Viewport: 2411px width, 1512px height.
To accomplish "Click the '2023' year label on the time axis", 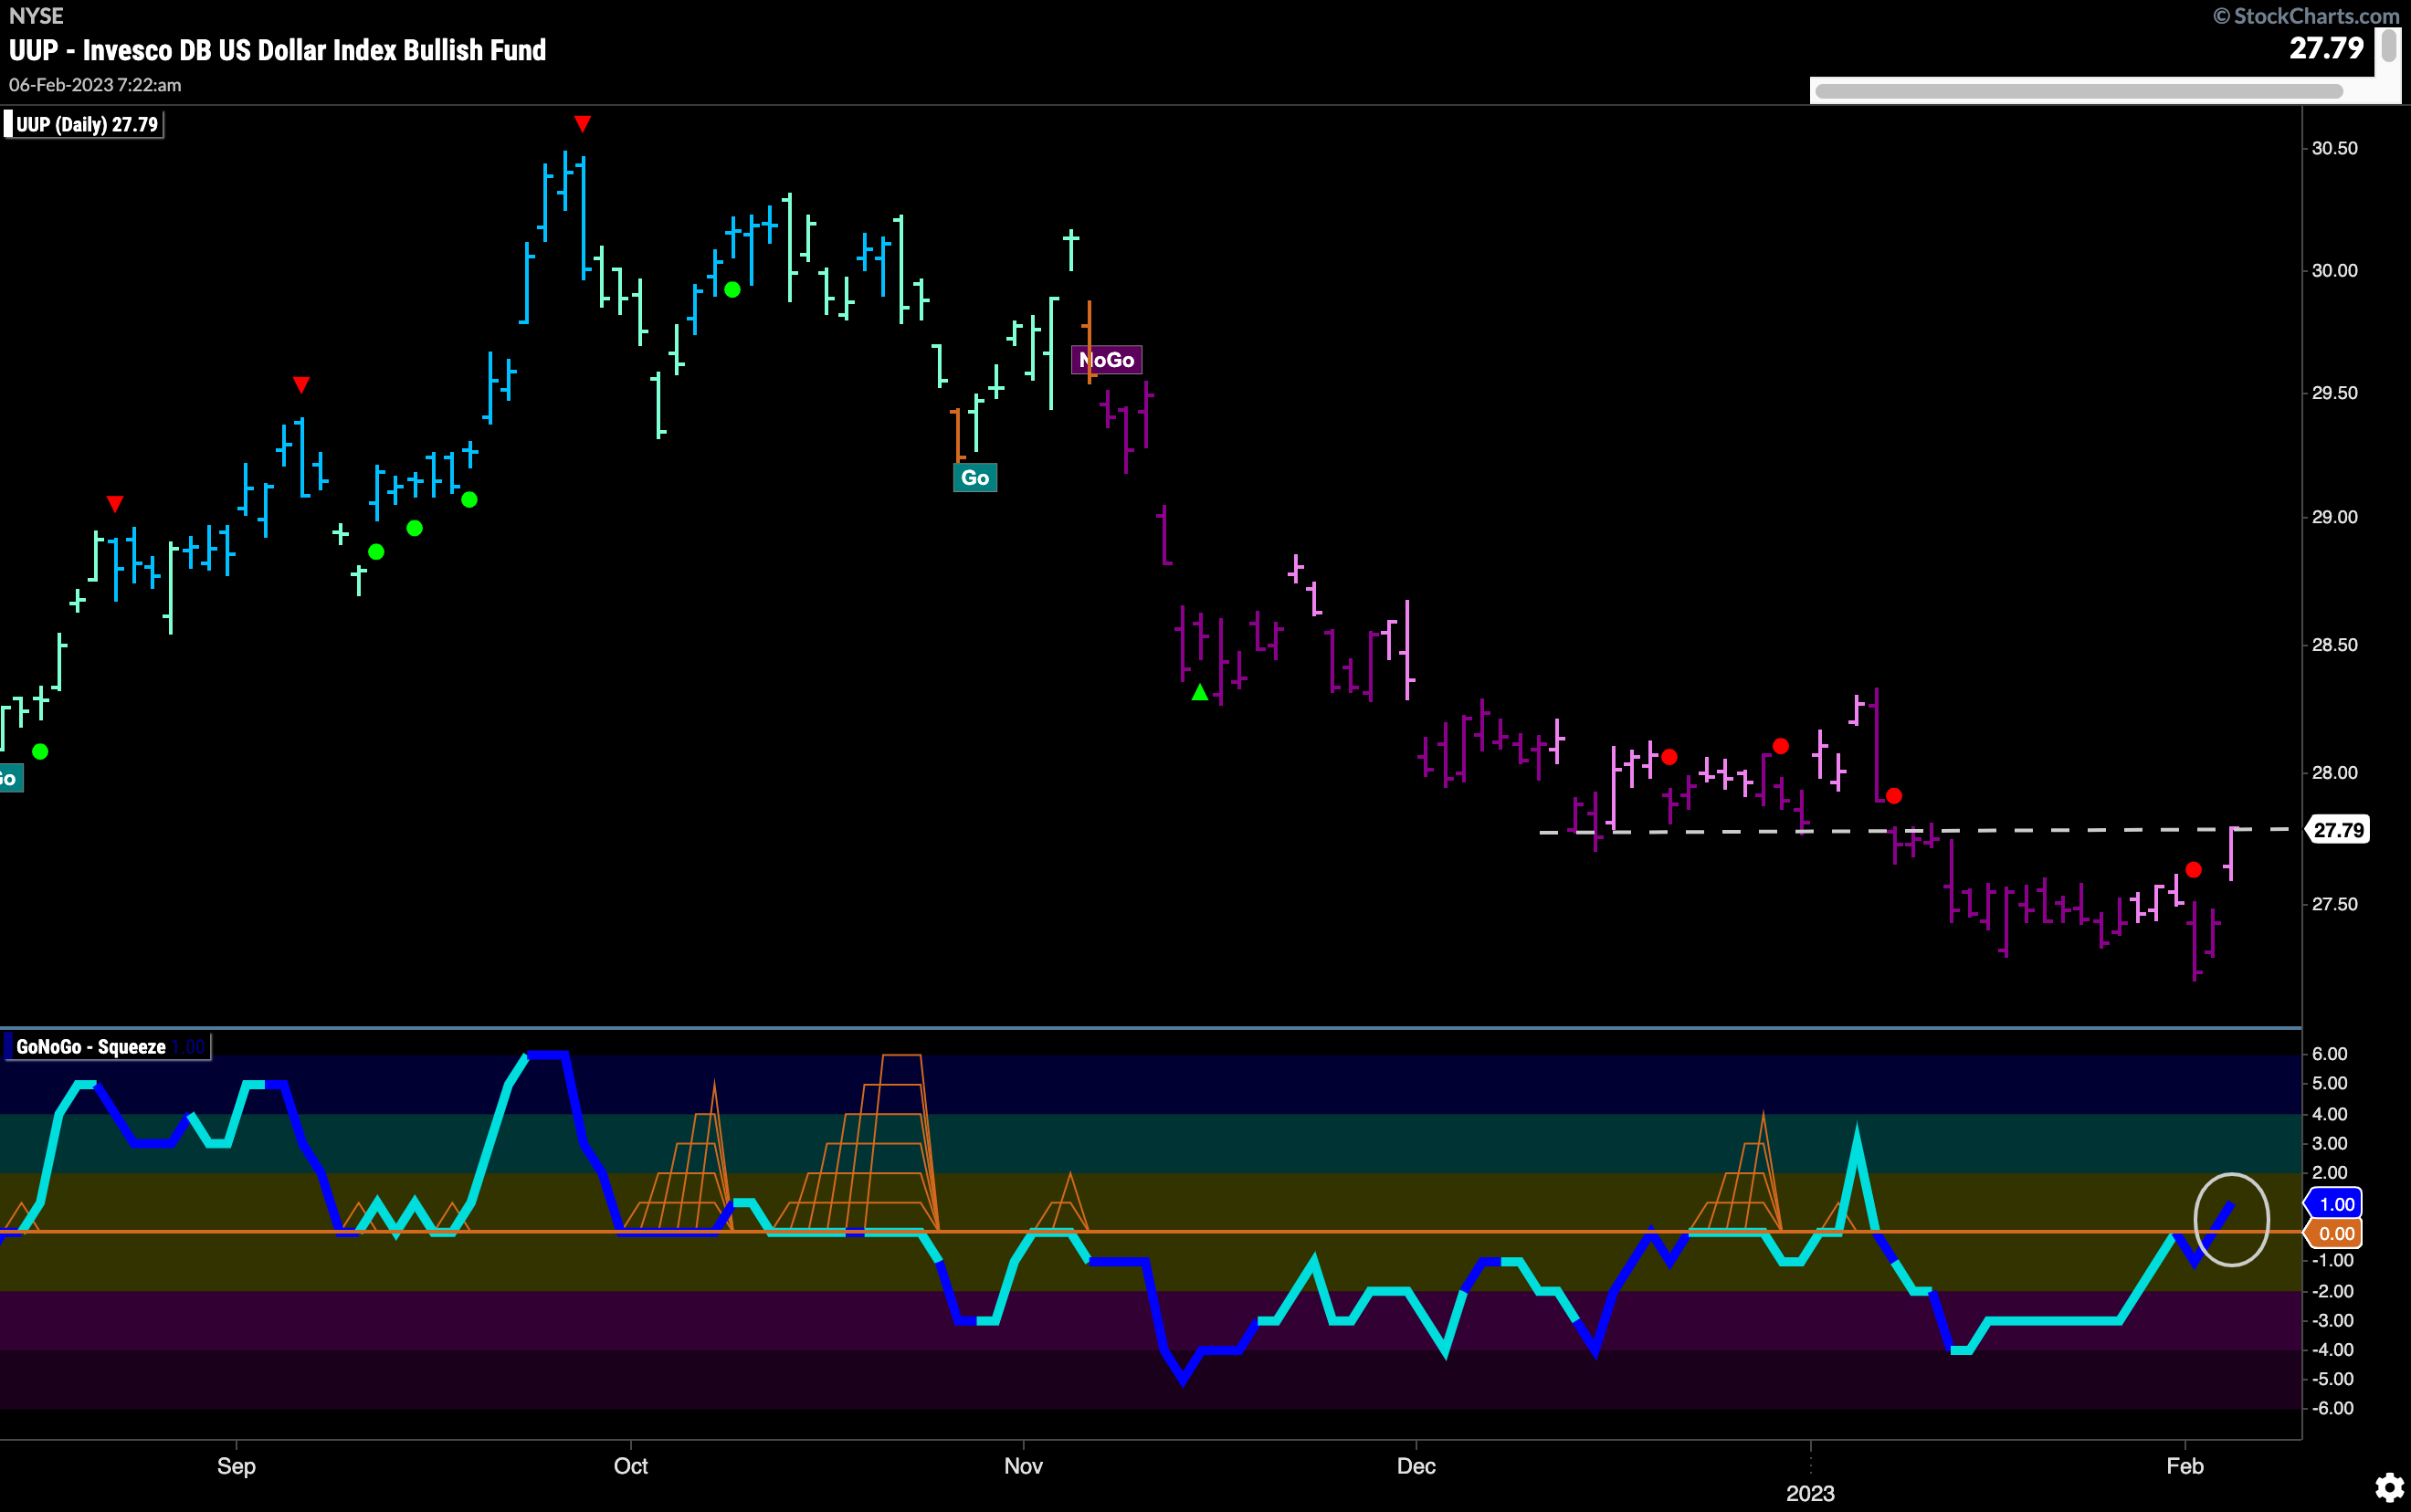I will pos(1810,1493).
